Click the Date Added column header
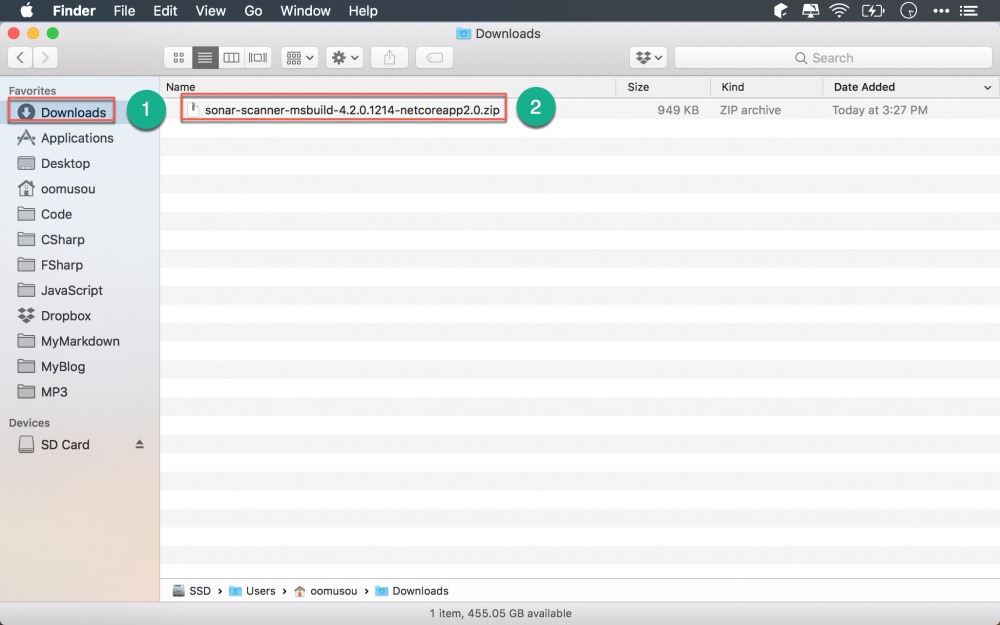The height and width of the screenshot is (625, 1000). [x=864, y=87]
